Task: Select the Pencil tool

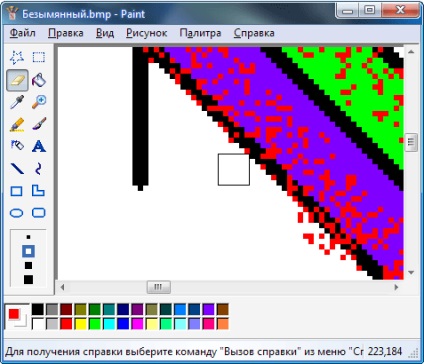Action: [x=17, y=124]
